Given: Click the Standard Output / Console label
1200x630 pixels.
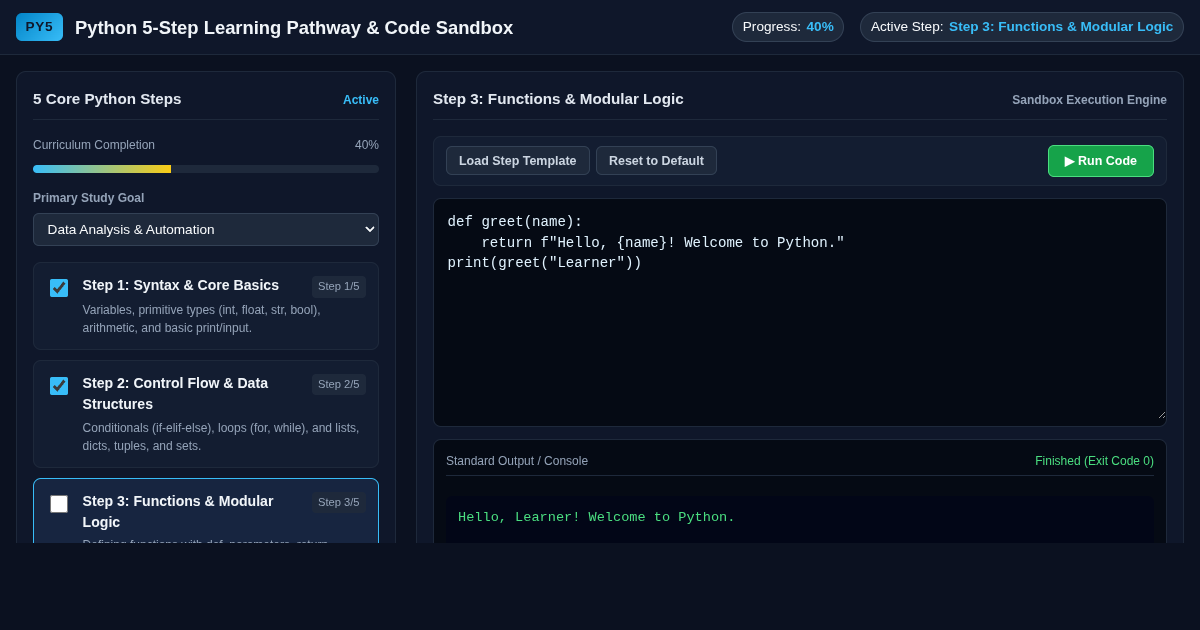Looking at the screenshot, I should tap(517, 461).
